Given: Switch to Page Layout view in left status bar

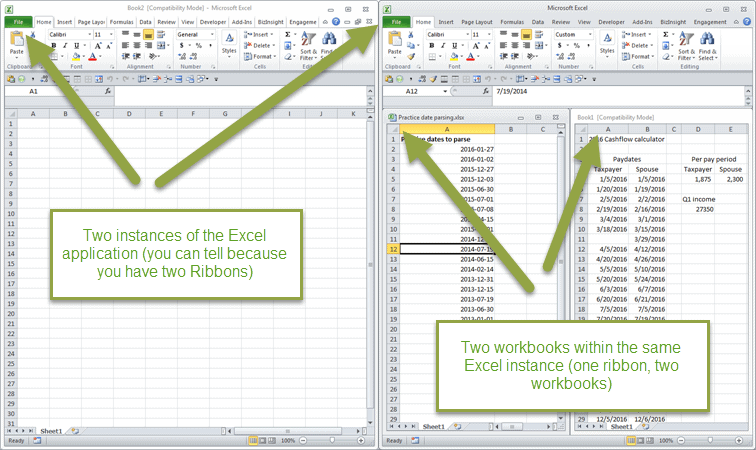Looking at the screenshot, I should [262, 441].
